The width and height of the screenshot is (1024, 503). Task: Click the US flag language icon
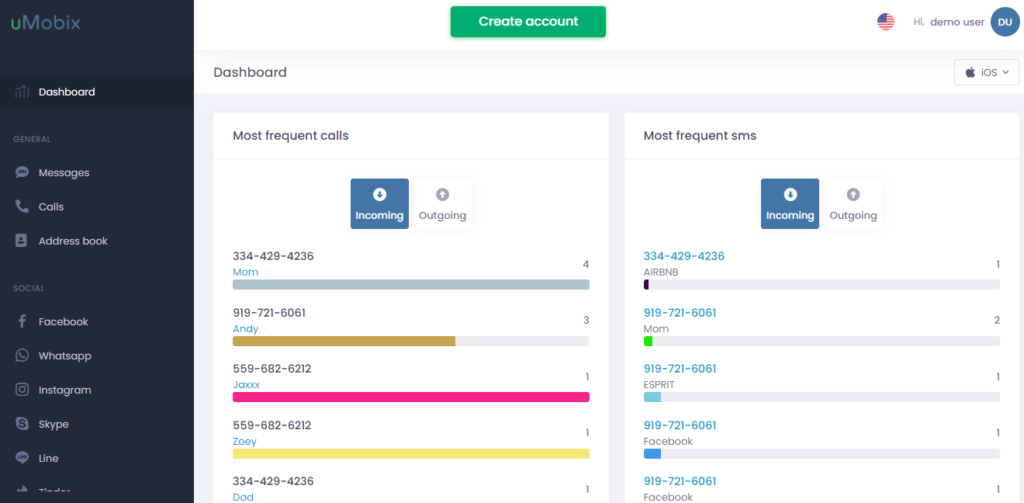pos(886,22)
